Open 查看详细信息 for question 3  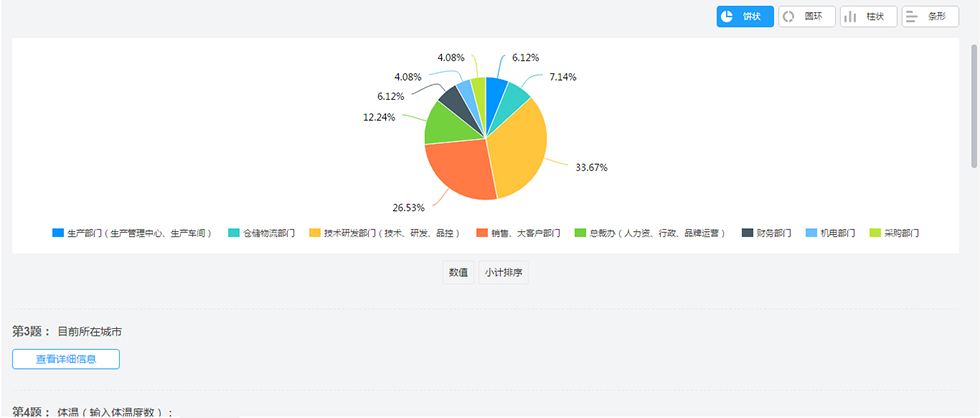66,359
